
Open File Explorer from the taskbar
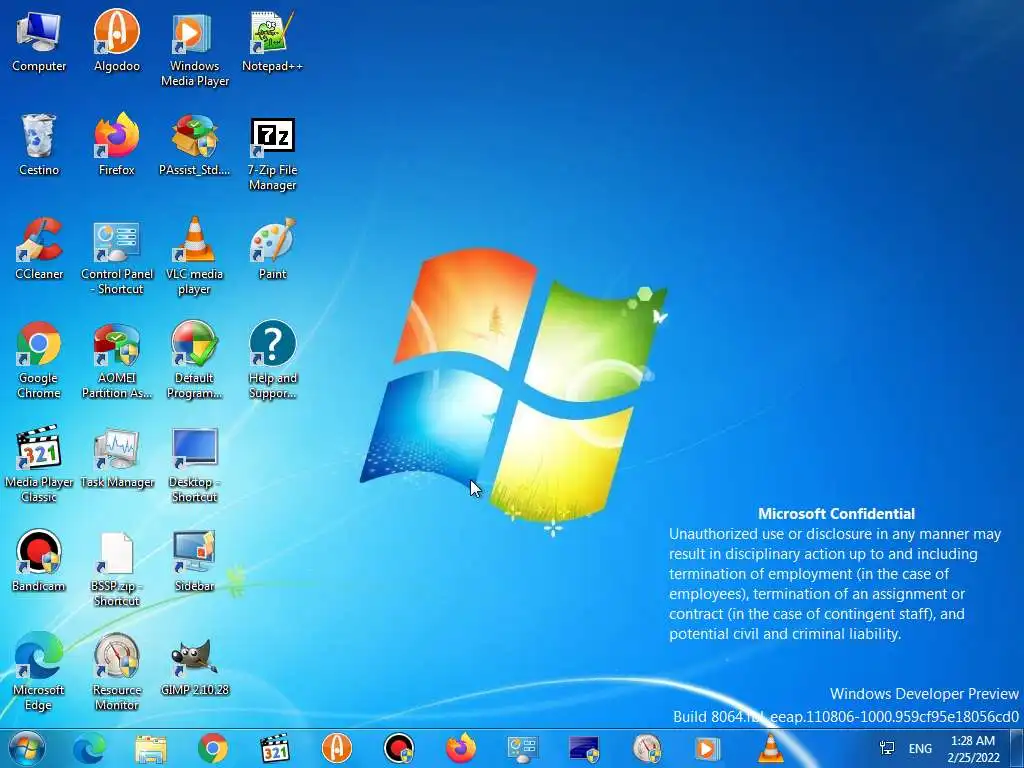point(150,748)
